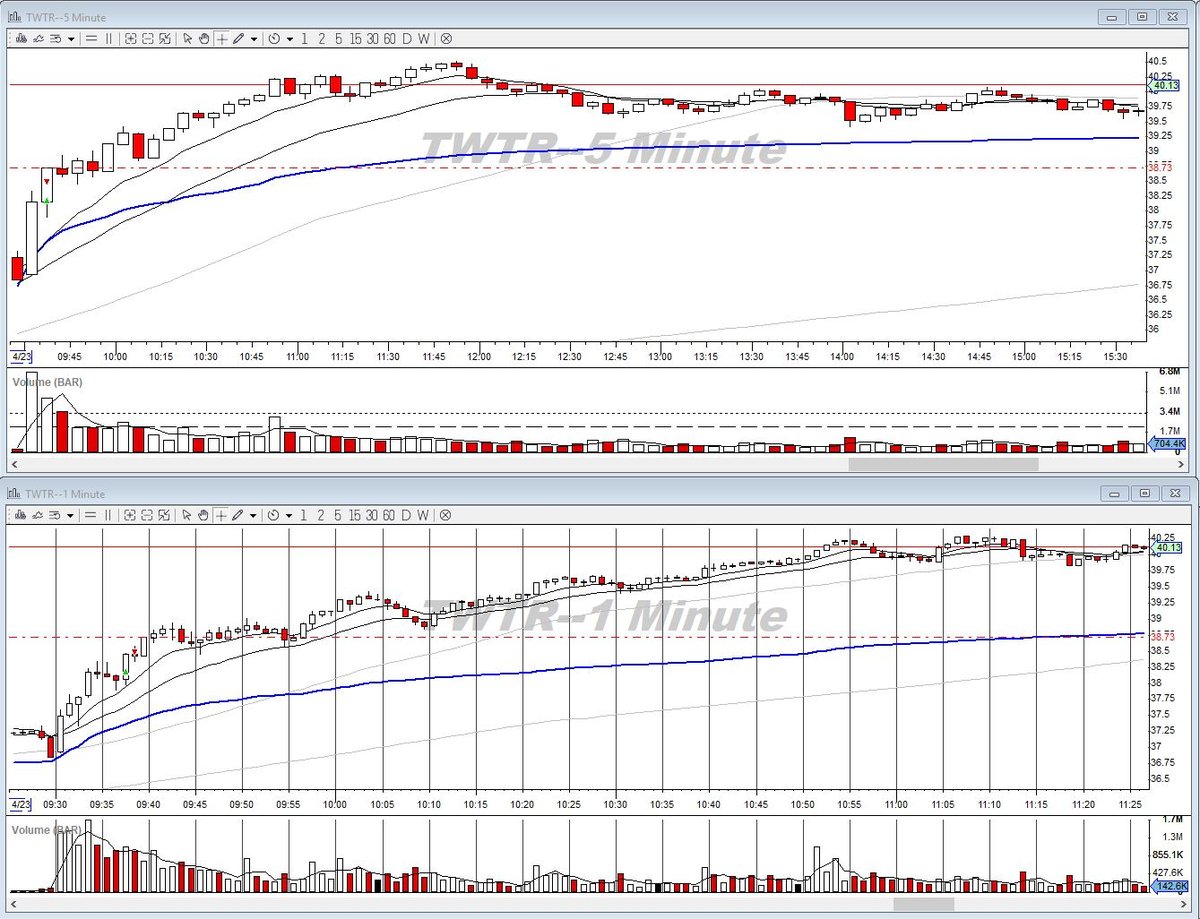
Task: Open indicators line icon in 5 Minute window
Action: (x=38, y=38)
